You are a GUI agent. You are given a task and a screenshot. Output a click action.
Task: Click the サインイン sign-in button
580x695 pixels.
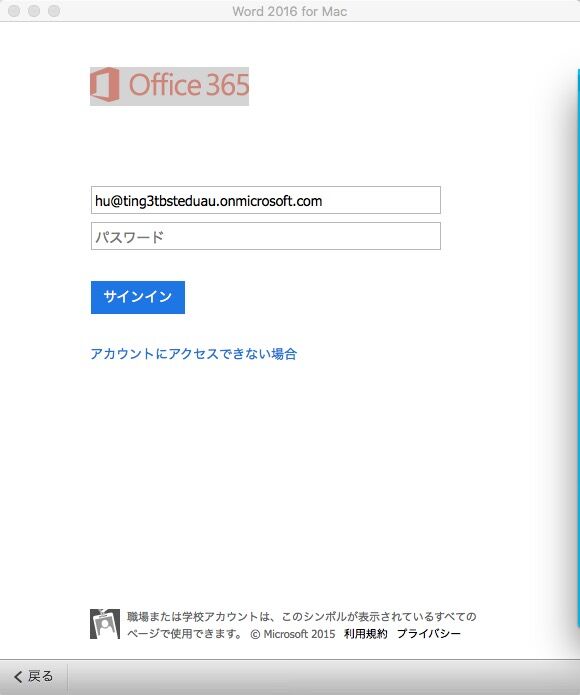click(138, 297)
